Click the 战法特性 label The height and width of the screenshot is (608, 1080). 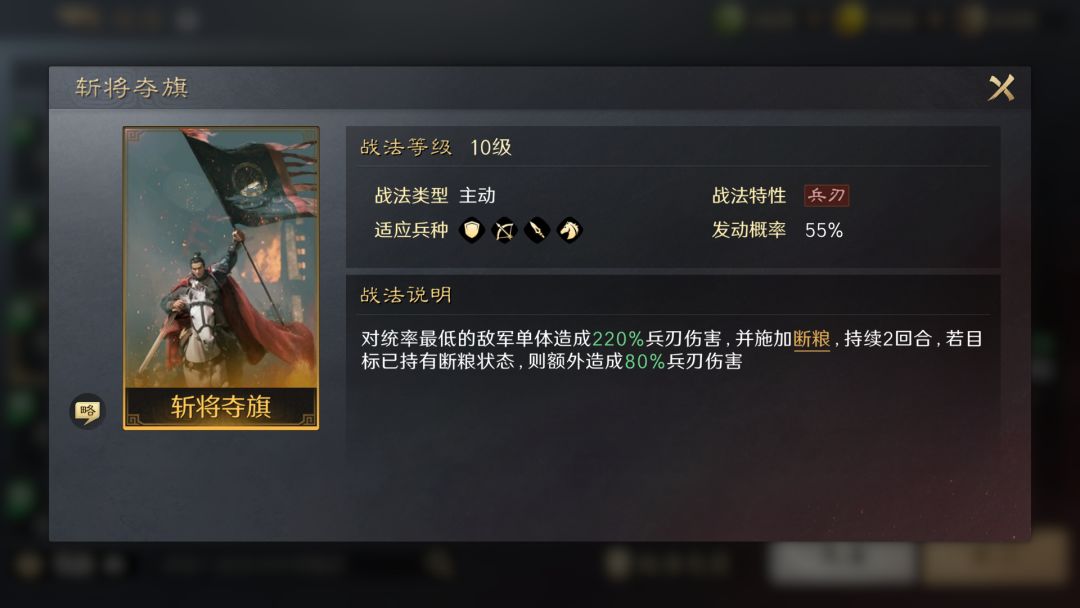pos(749,196)
